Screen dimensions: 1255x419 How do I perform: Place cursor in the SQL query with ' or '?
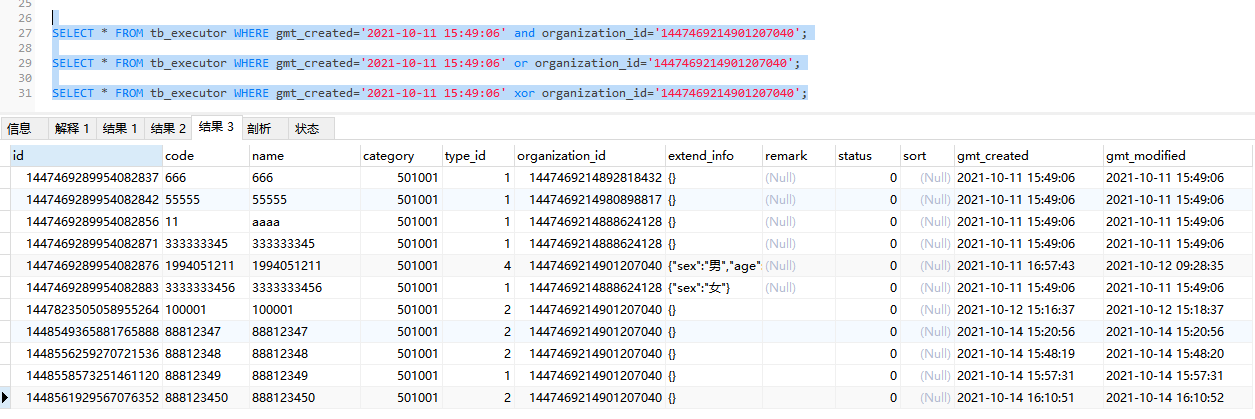coord(427,63)
